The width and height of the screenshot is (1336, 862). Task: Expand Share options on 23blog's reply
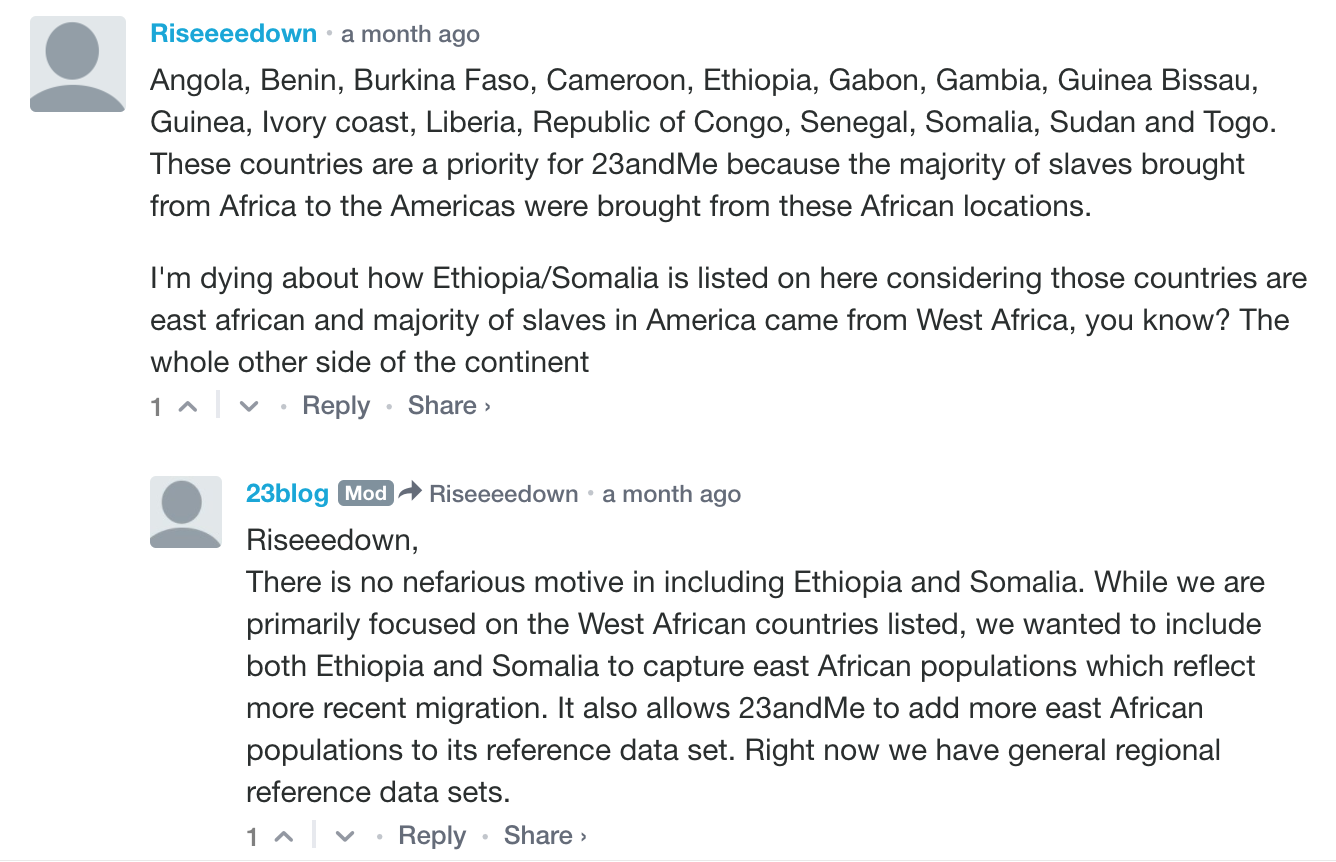pos(544,836)
